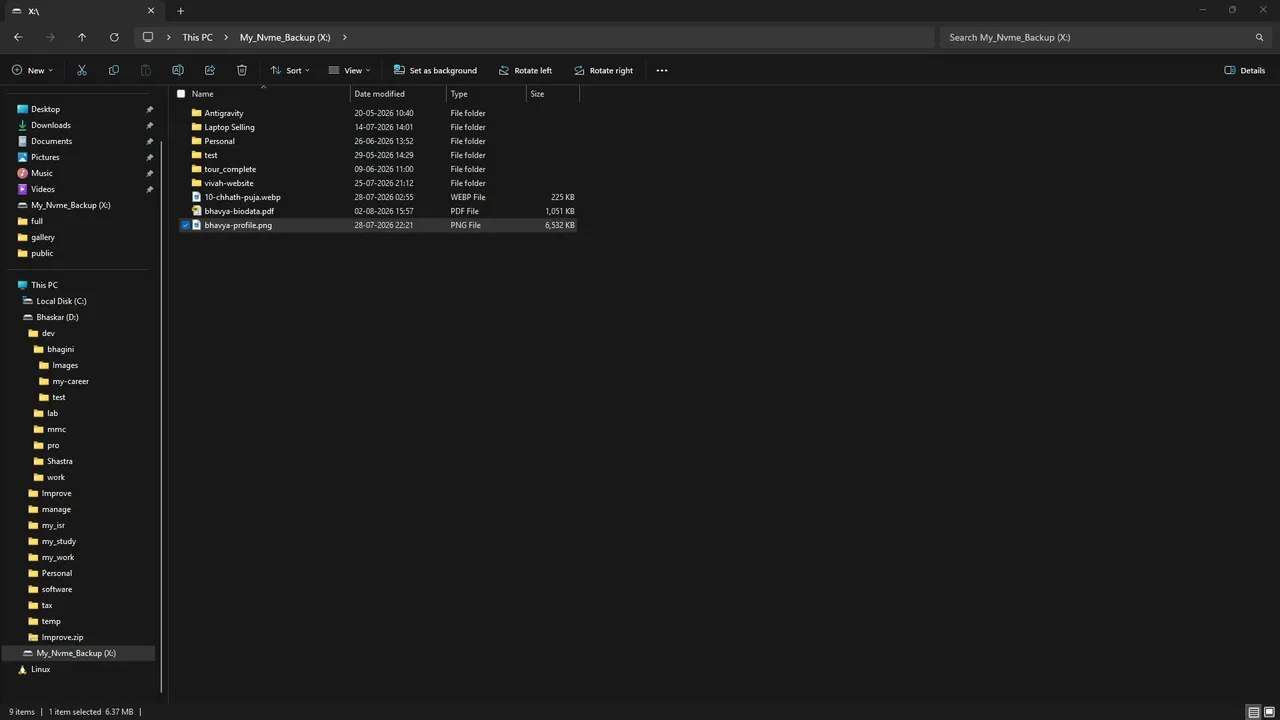1280x720 pixels.
Task: Close the X:\ tab
Action: [x=151, y=11]
